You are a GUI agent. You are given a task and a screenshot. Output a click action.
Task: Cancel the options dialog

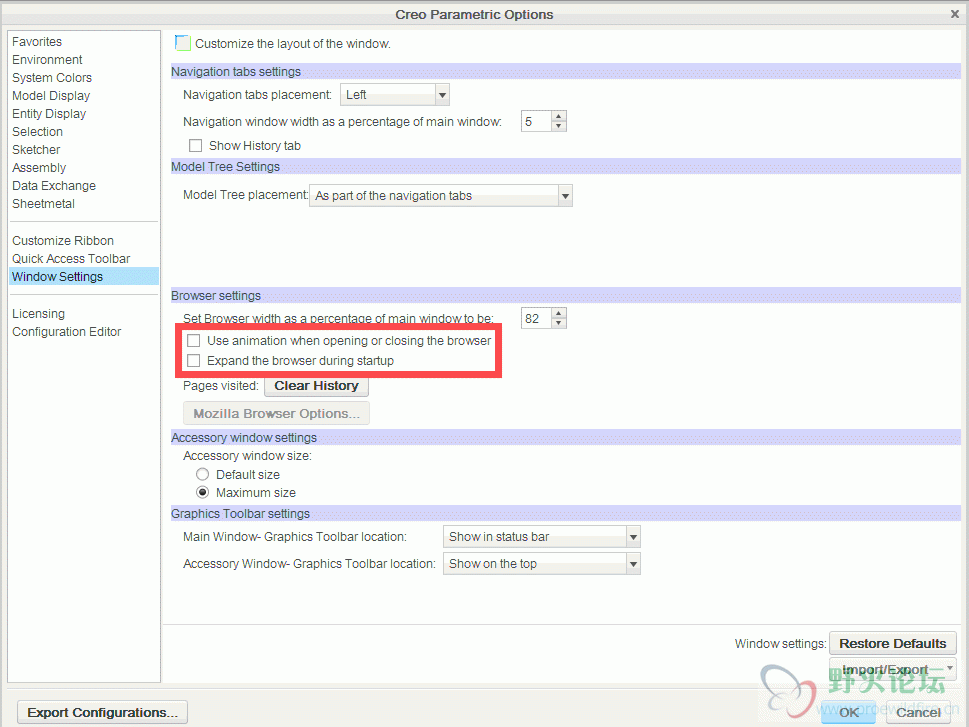(918, 712)
